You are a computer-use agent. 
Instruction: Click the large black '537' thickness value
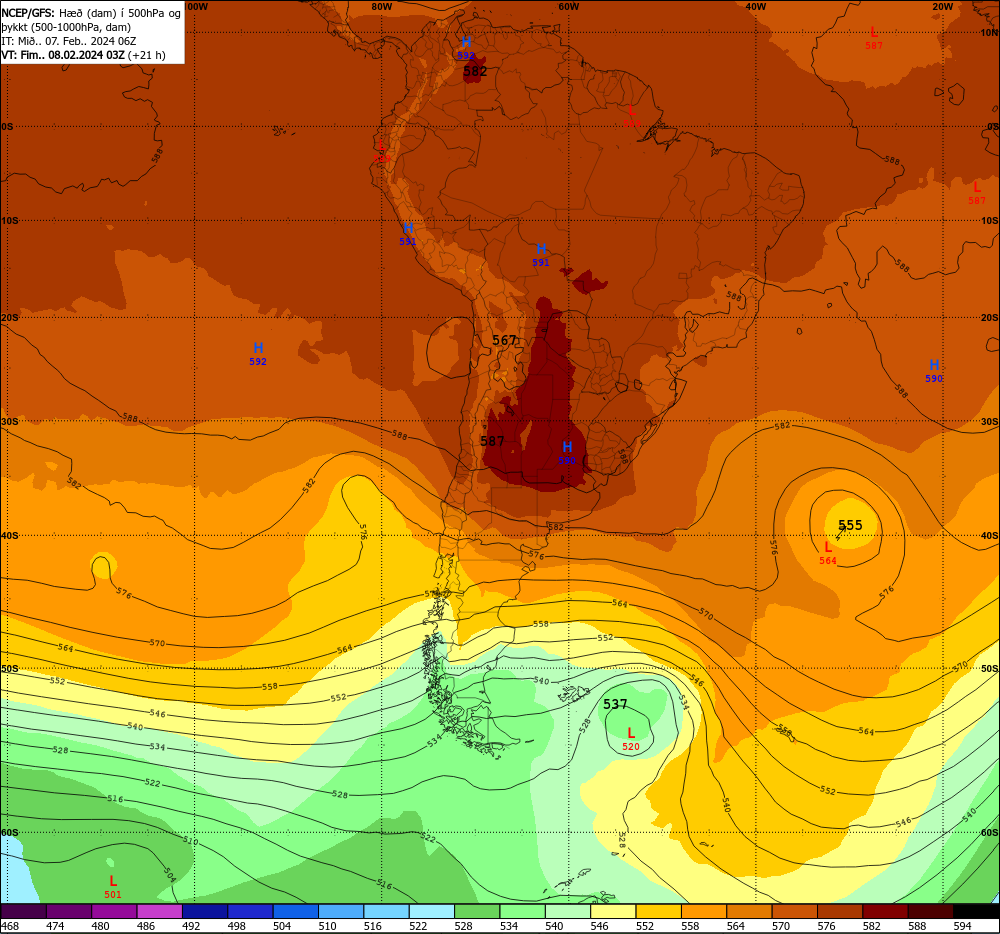tap(615, 704)
